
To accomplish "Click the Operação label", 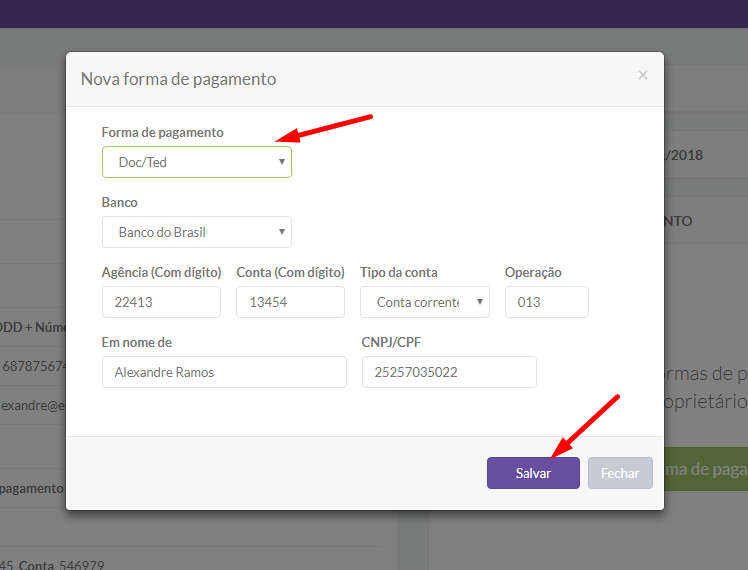I will pos(533,272).
